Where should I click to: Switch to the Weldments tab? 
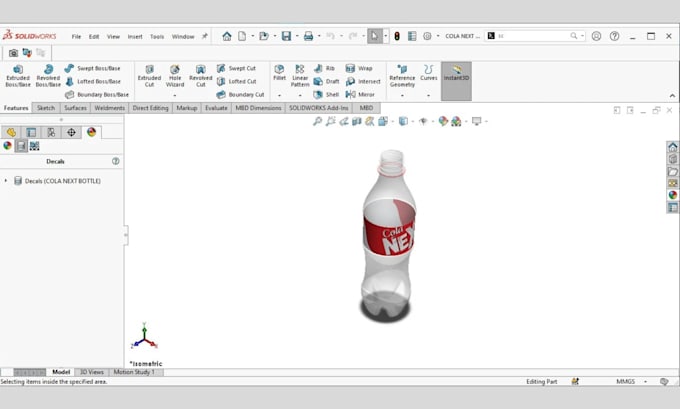[x=109, y=108]
